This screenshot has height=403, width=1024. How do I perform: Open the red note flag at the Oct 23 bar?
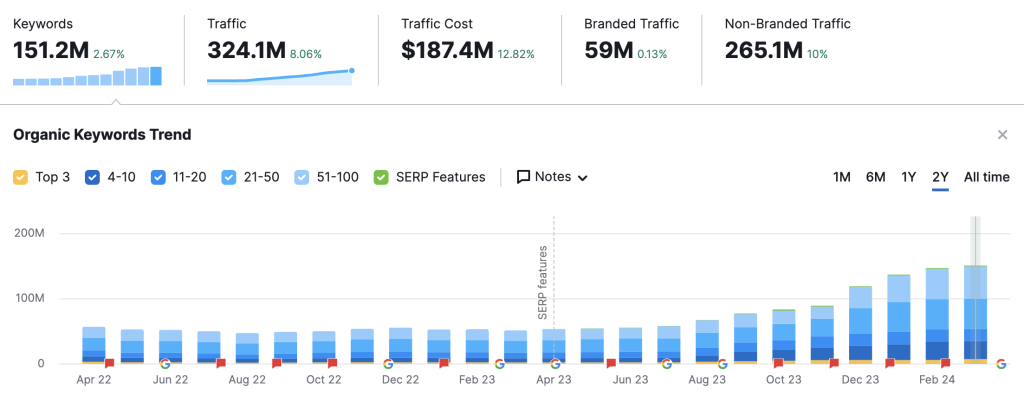tap(778, 364)
